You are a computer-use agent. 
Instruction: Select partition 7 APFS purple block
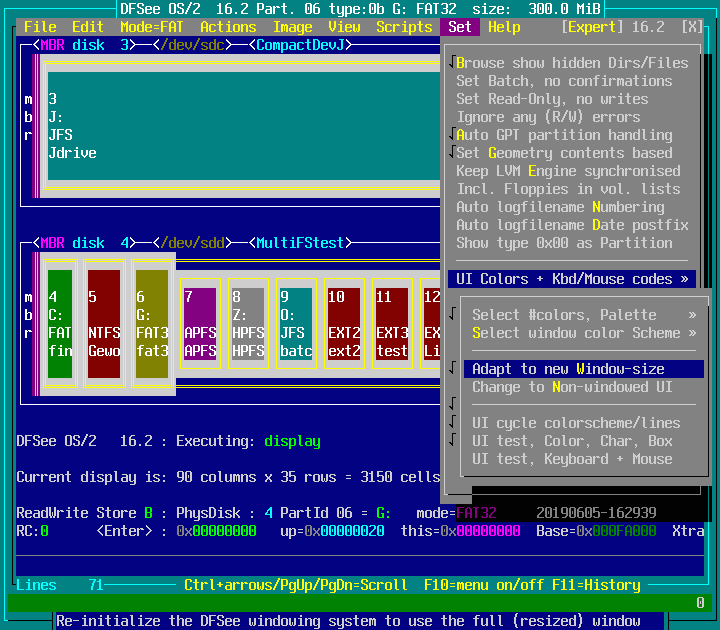[200, 324]
